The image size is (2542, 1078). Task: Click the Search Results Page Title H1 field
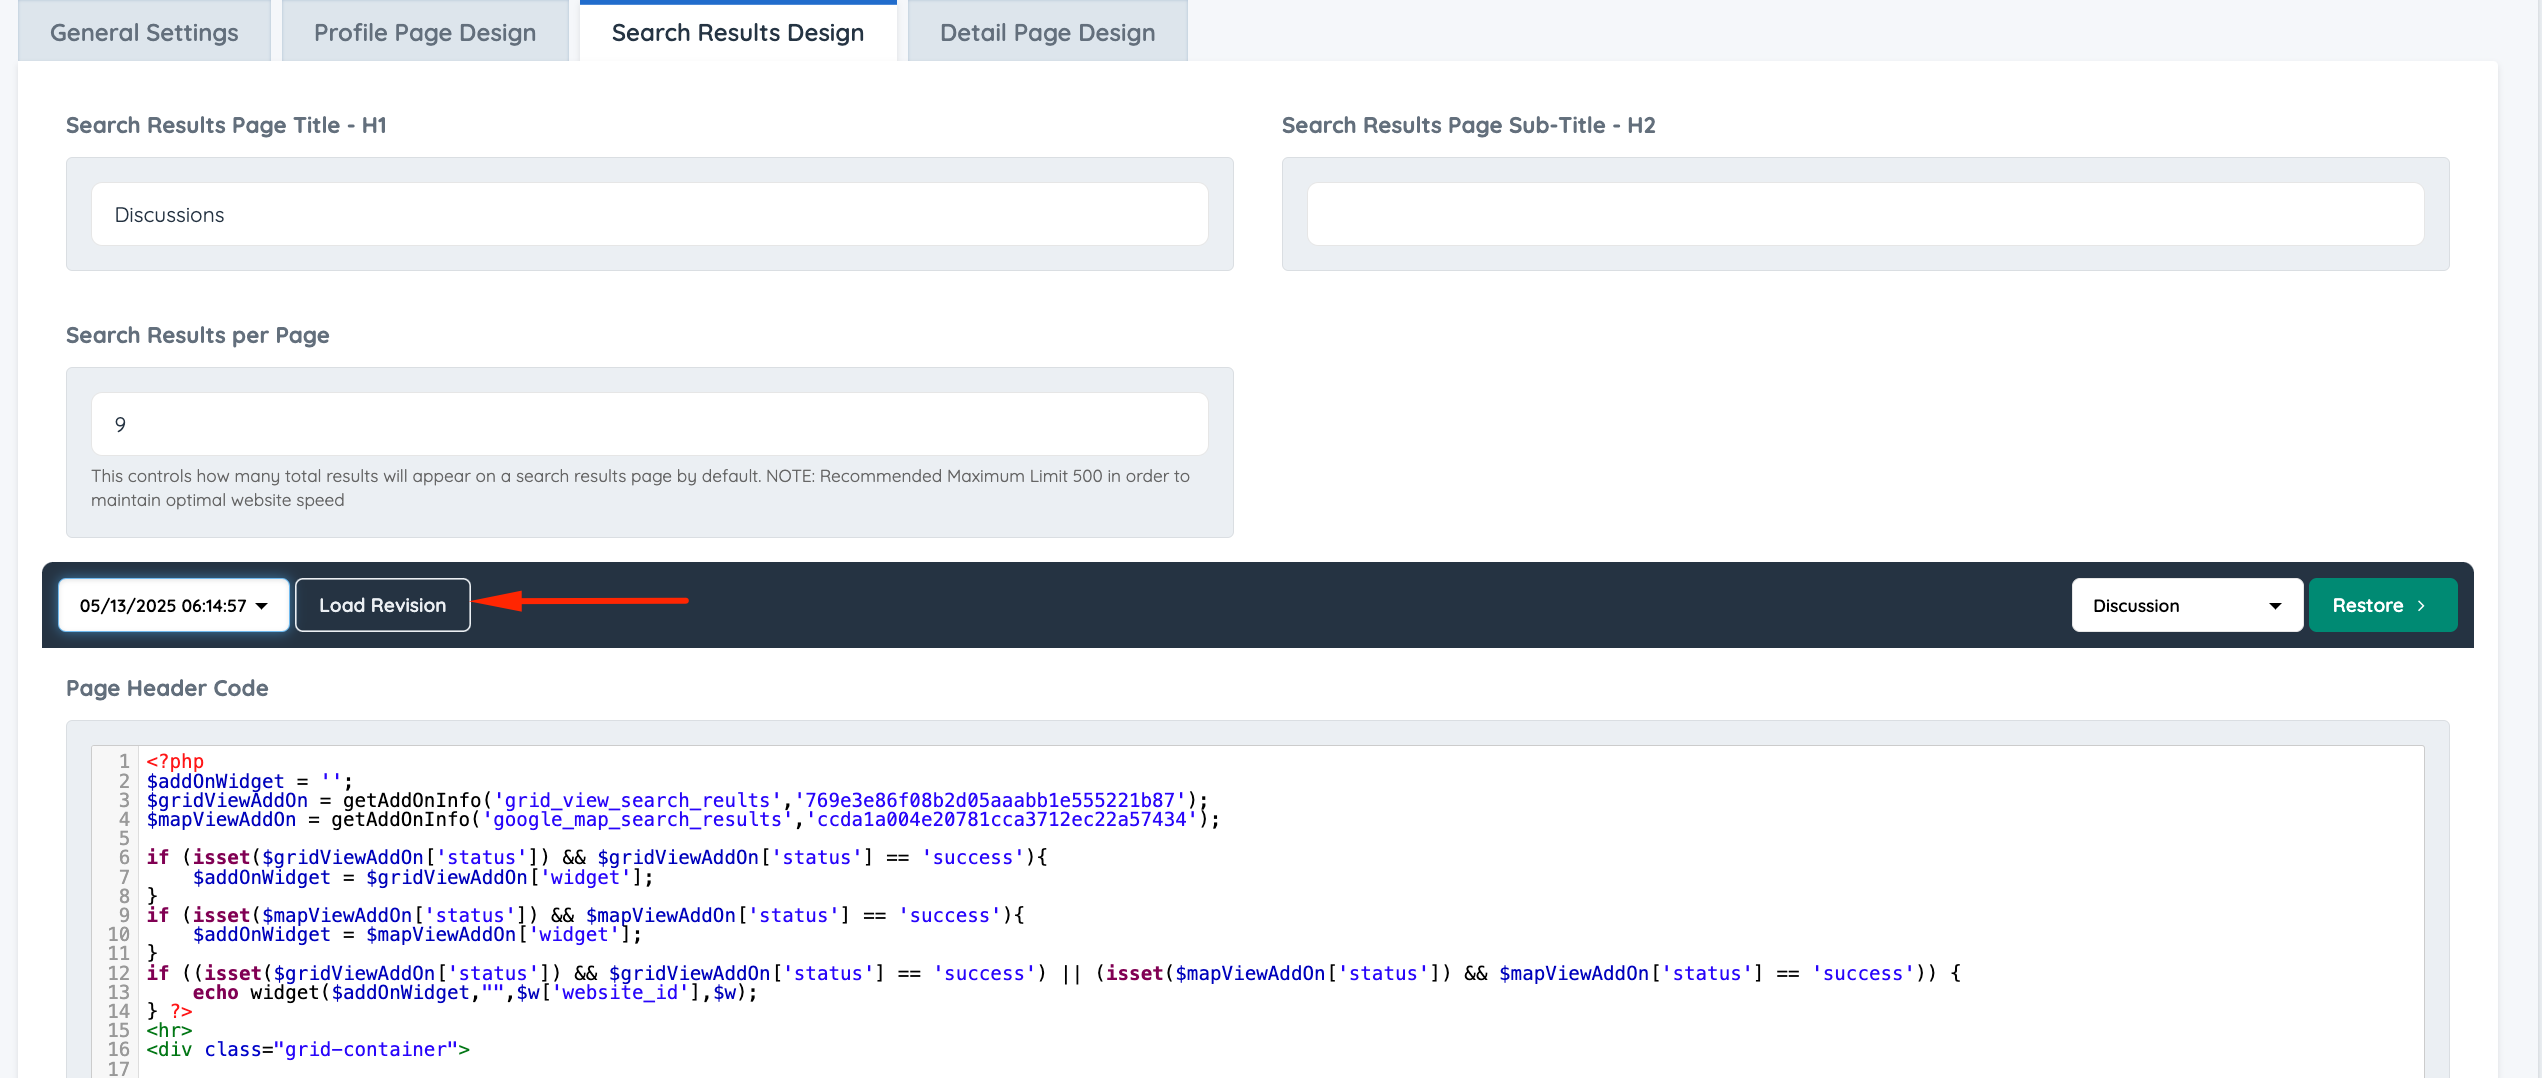coord(650,214)
